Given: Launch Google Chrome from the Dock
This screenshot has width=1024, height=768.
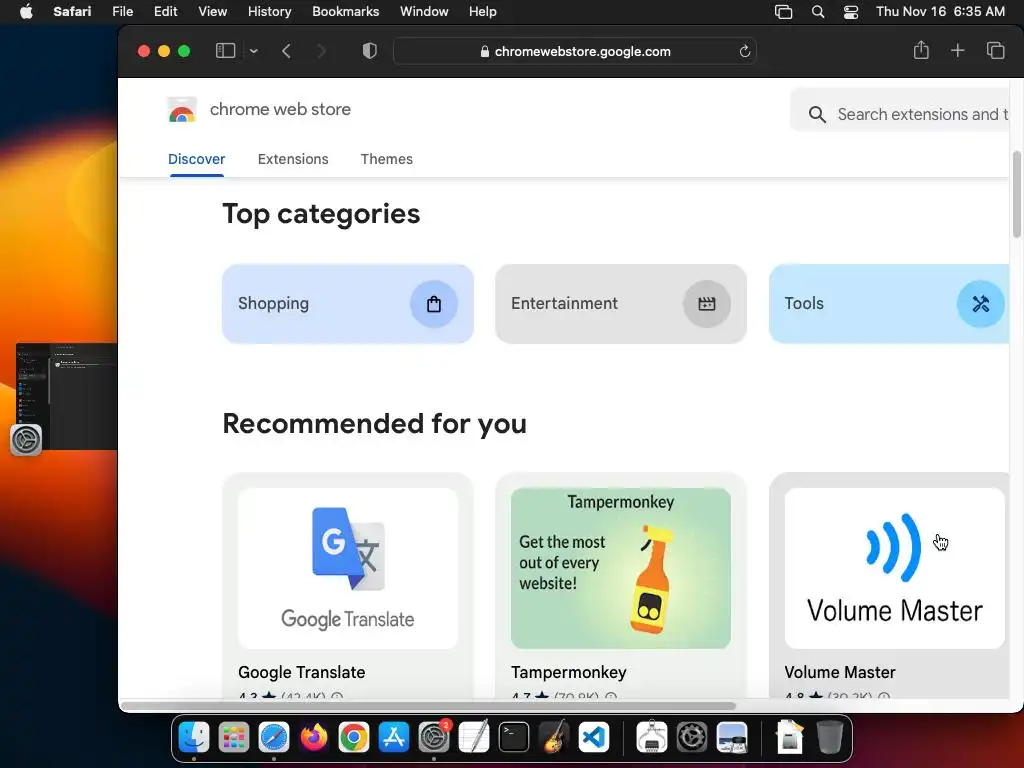Looking at the screenshot, I should [x=353, y=737].
